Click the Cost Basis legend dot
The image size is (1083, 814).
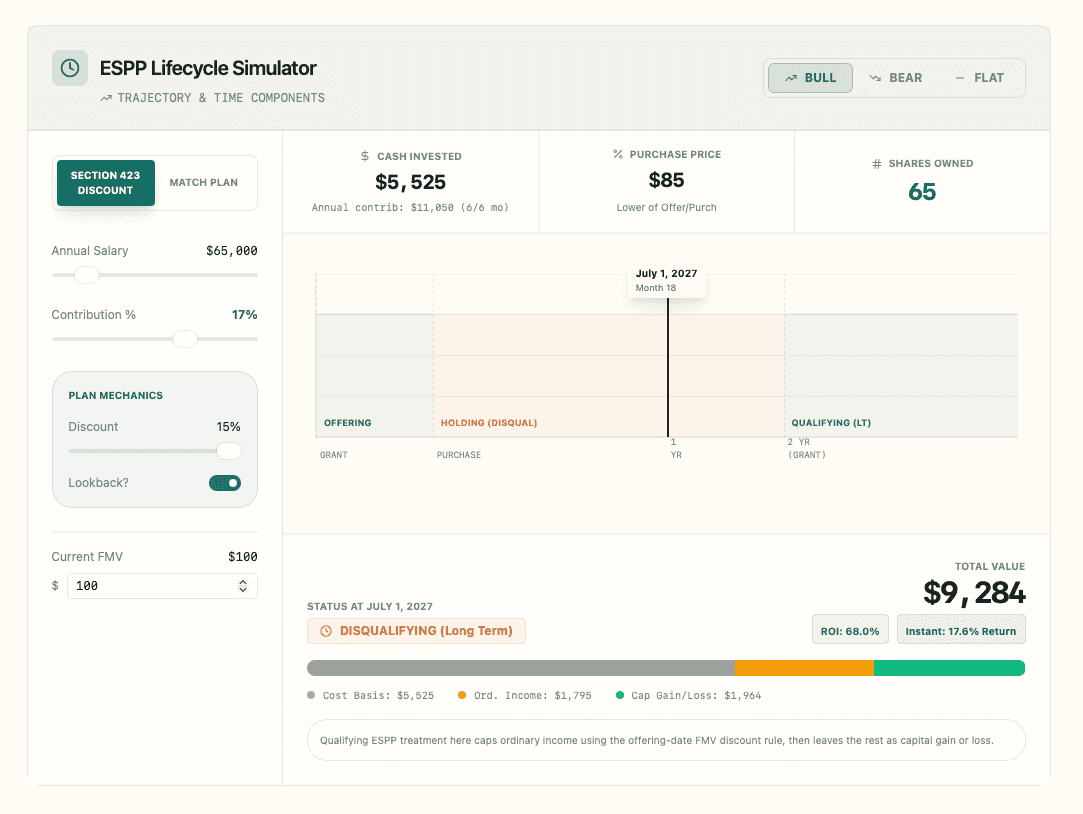[x=313, y=694]
